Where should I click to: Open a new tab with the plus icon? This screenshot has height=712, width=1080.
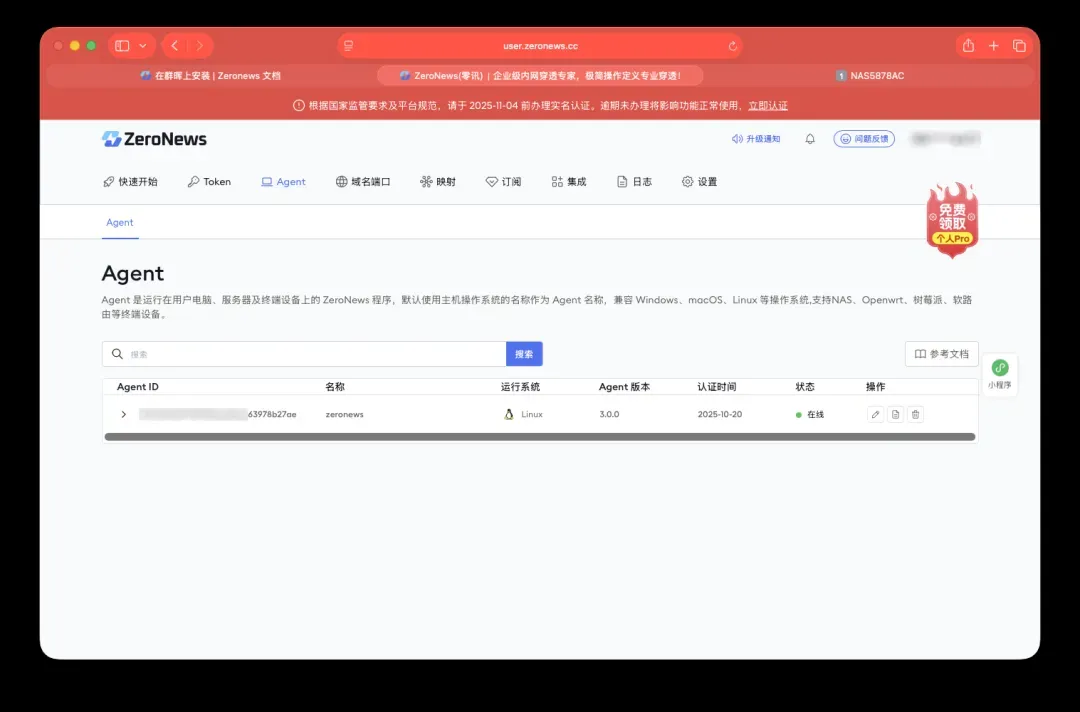[994, 46]
